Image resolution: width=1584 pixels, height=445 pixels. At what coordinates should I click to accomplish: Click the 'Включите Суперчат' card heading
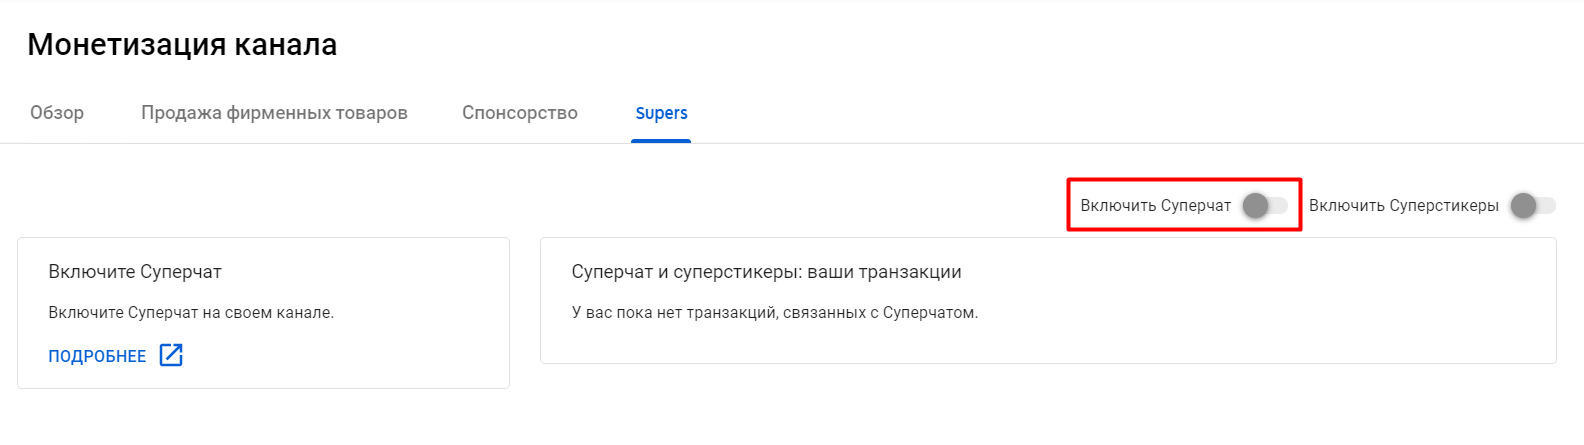[135, 271]
